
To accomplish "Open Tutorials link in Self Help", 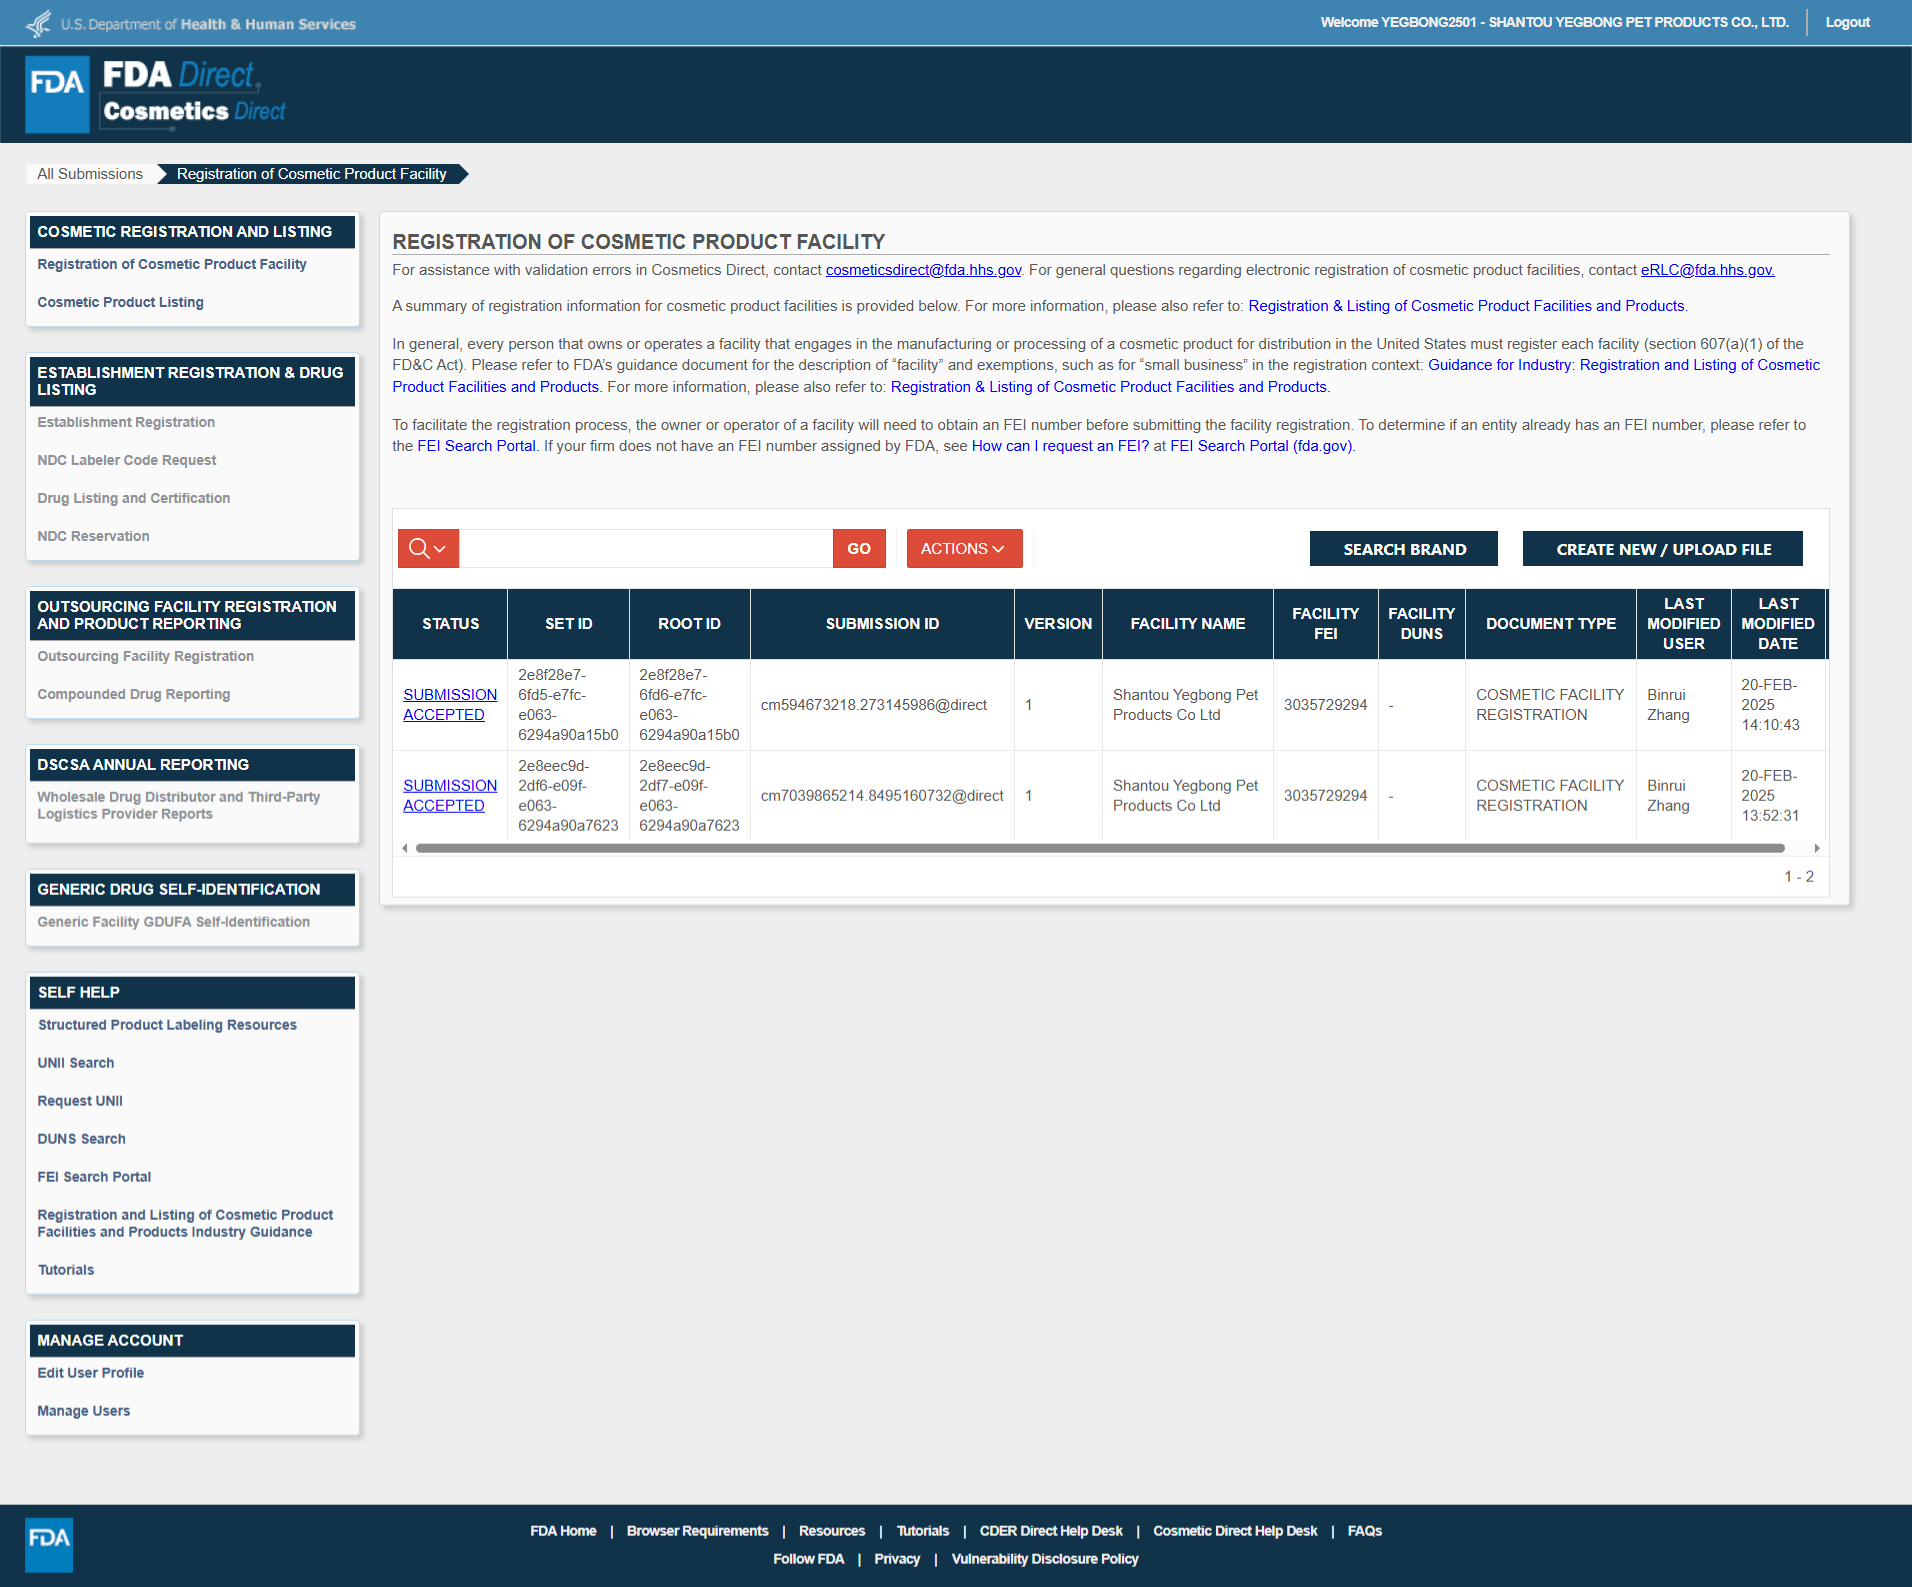I will coord(66,1270).
